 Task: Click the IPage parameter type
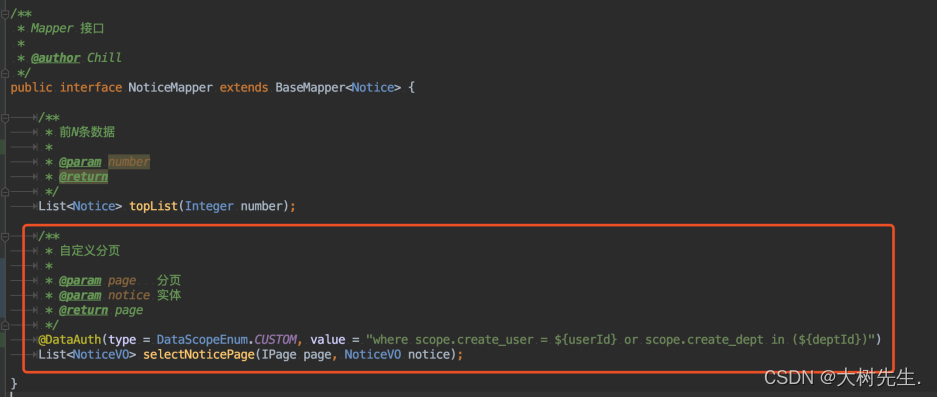point(279,355)
